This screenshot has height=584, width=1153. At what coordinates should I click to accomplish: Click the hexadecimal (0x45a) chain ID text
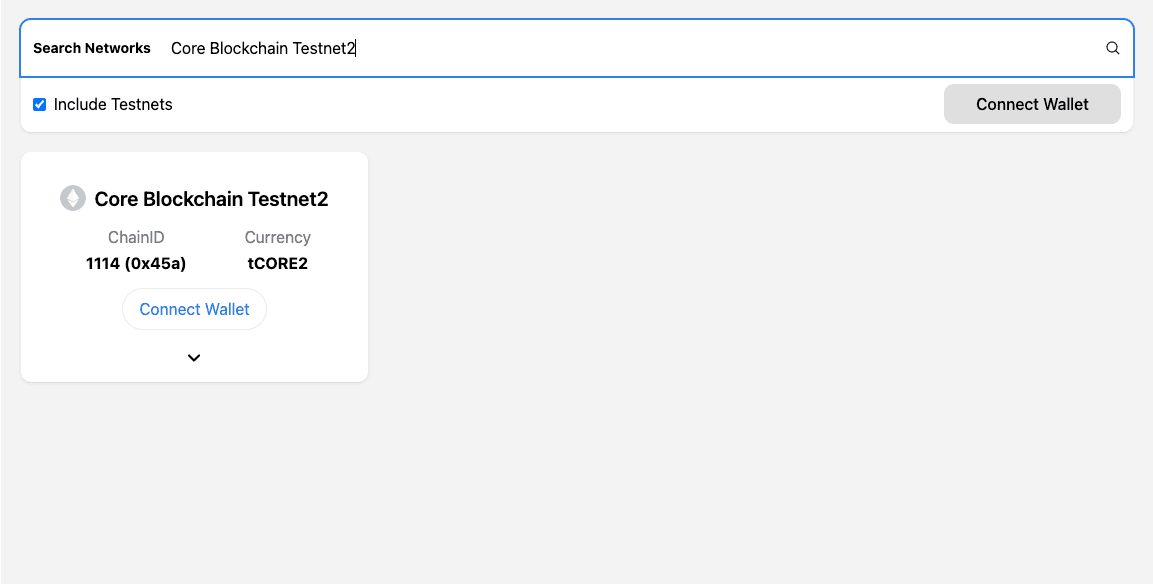tap(155, 264)
